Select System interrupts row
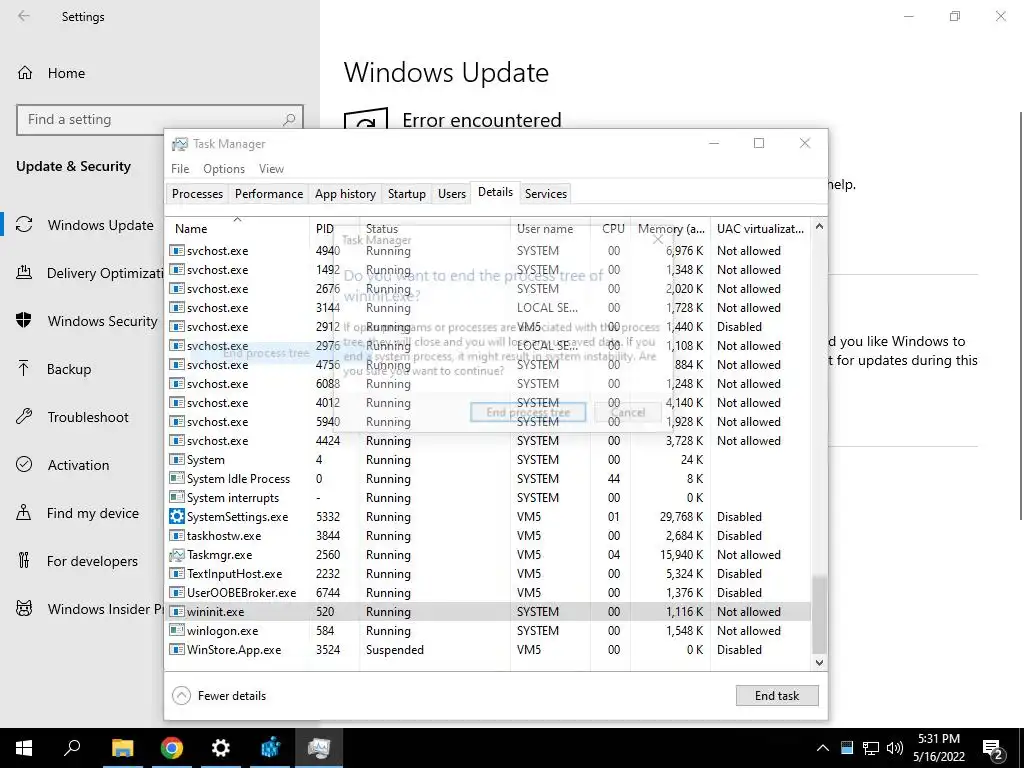 [488, 498]
